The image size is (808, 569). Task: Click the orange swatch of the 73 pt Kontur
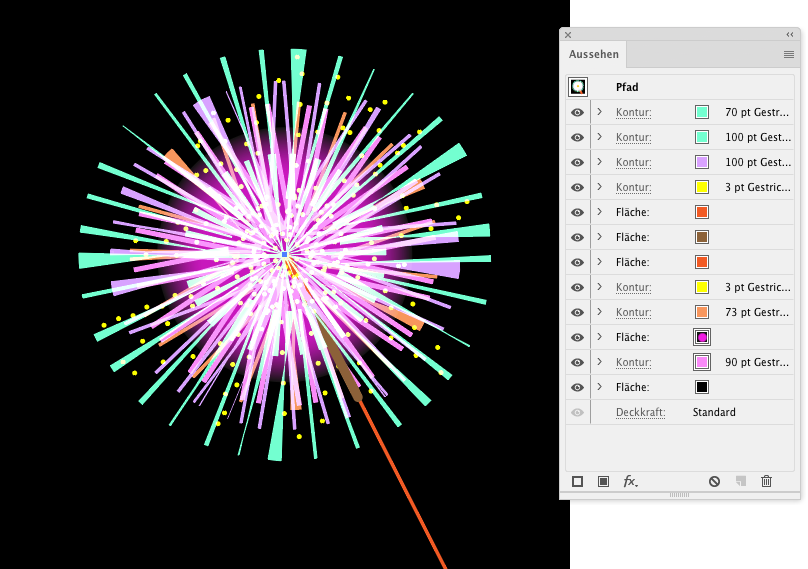702,312
